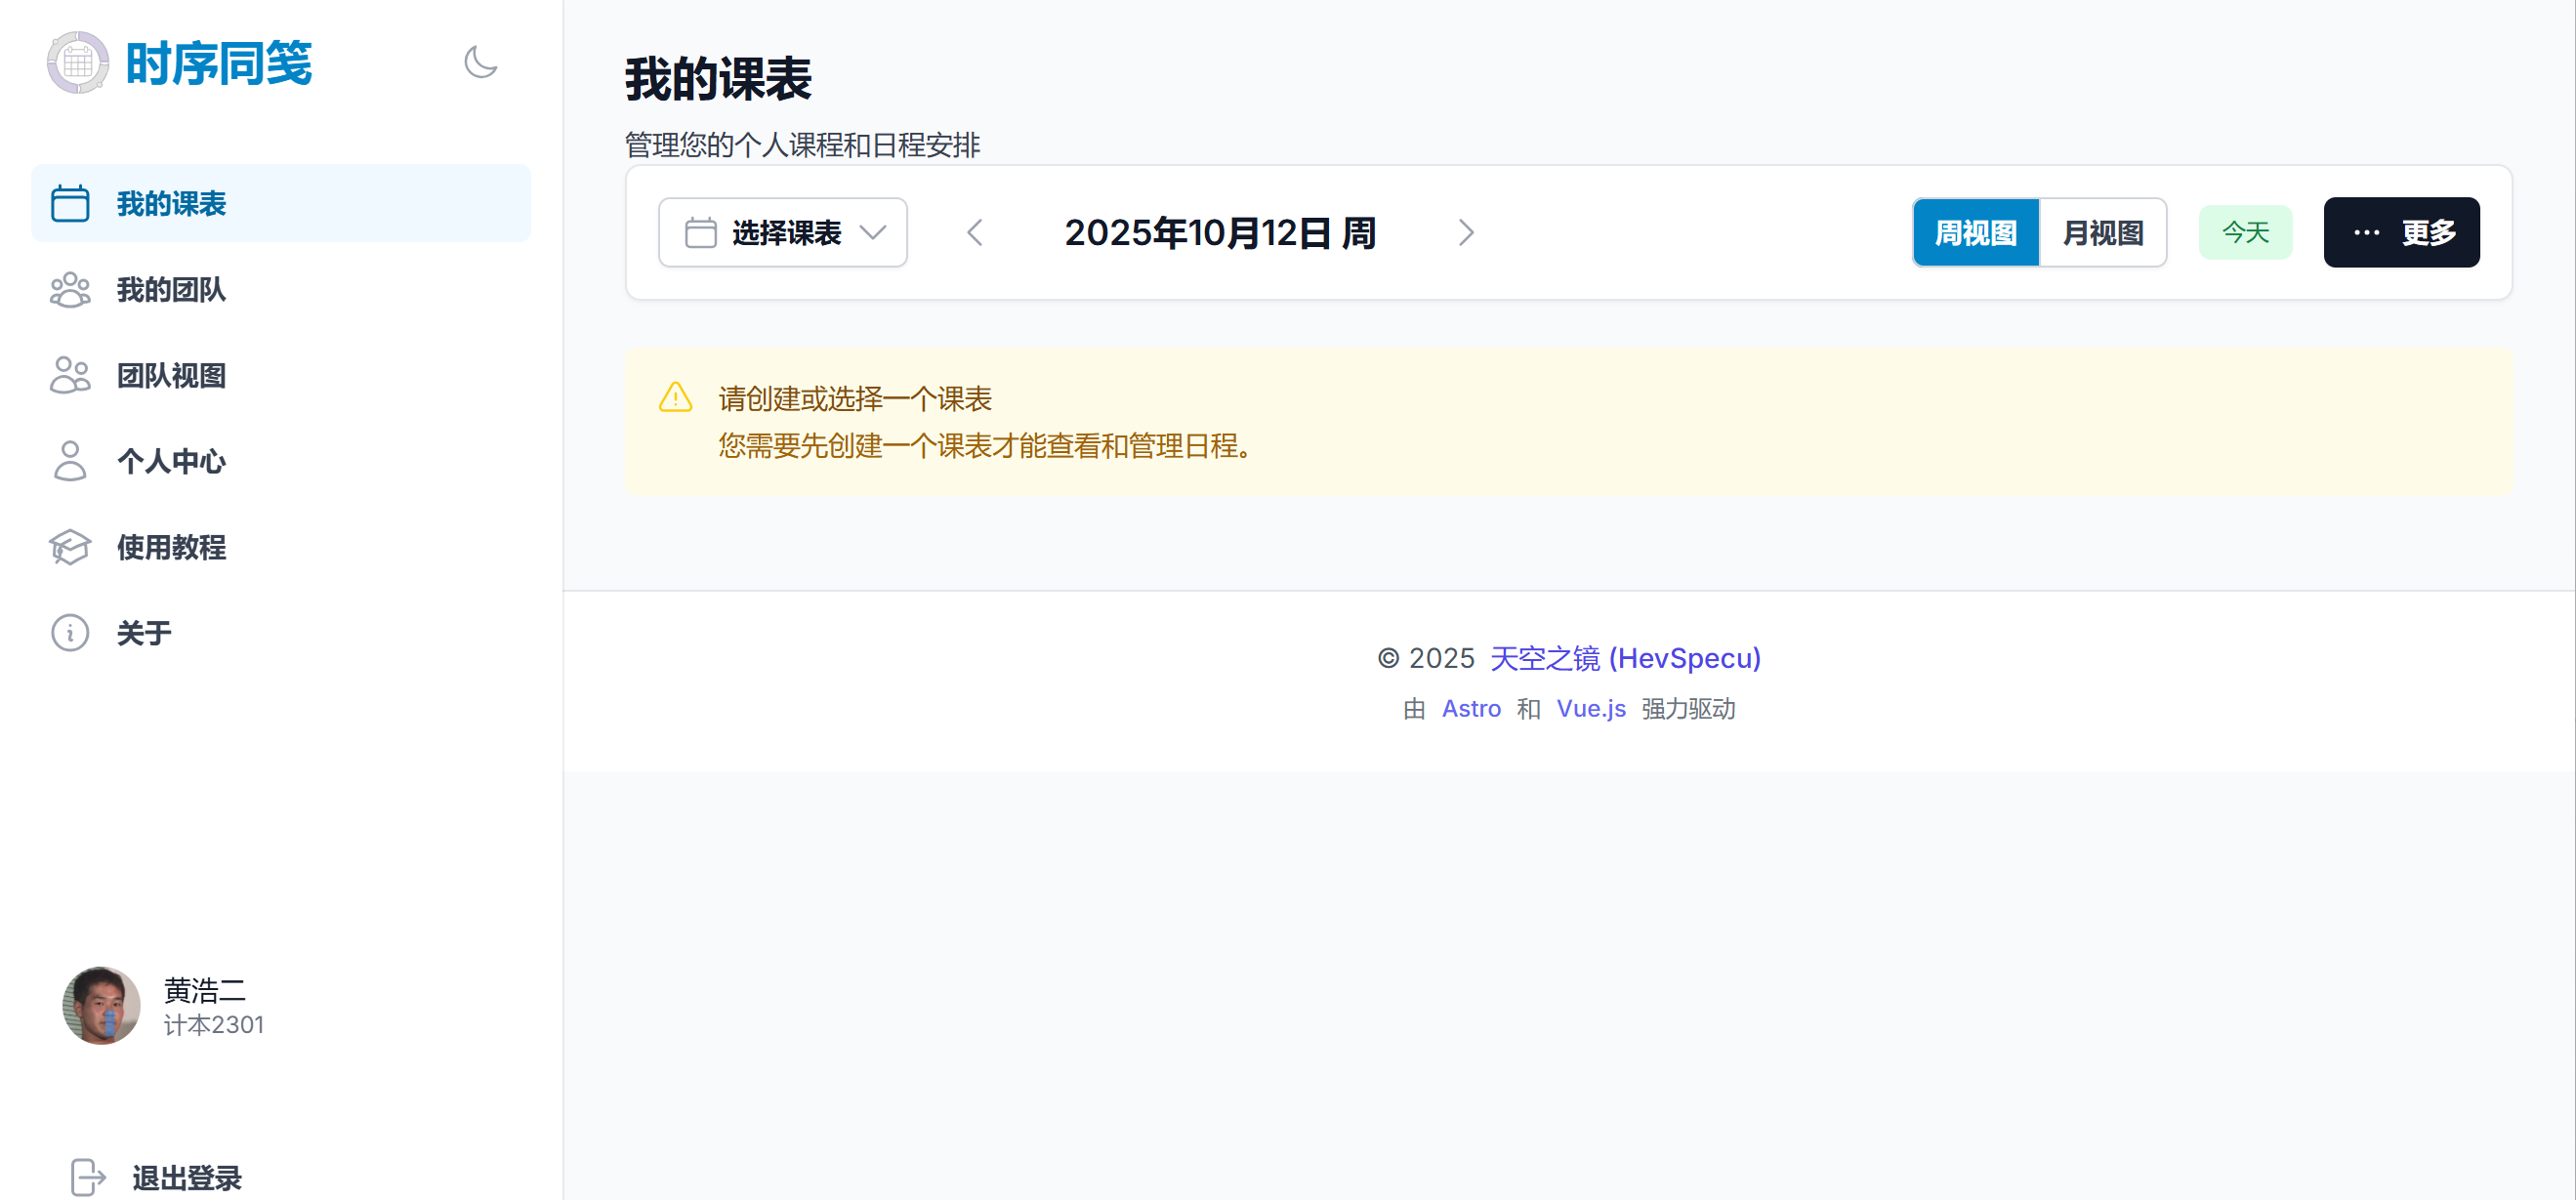Click the 团队视图 people icon

tap(70, 376)
